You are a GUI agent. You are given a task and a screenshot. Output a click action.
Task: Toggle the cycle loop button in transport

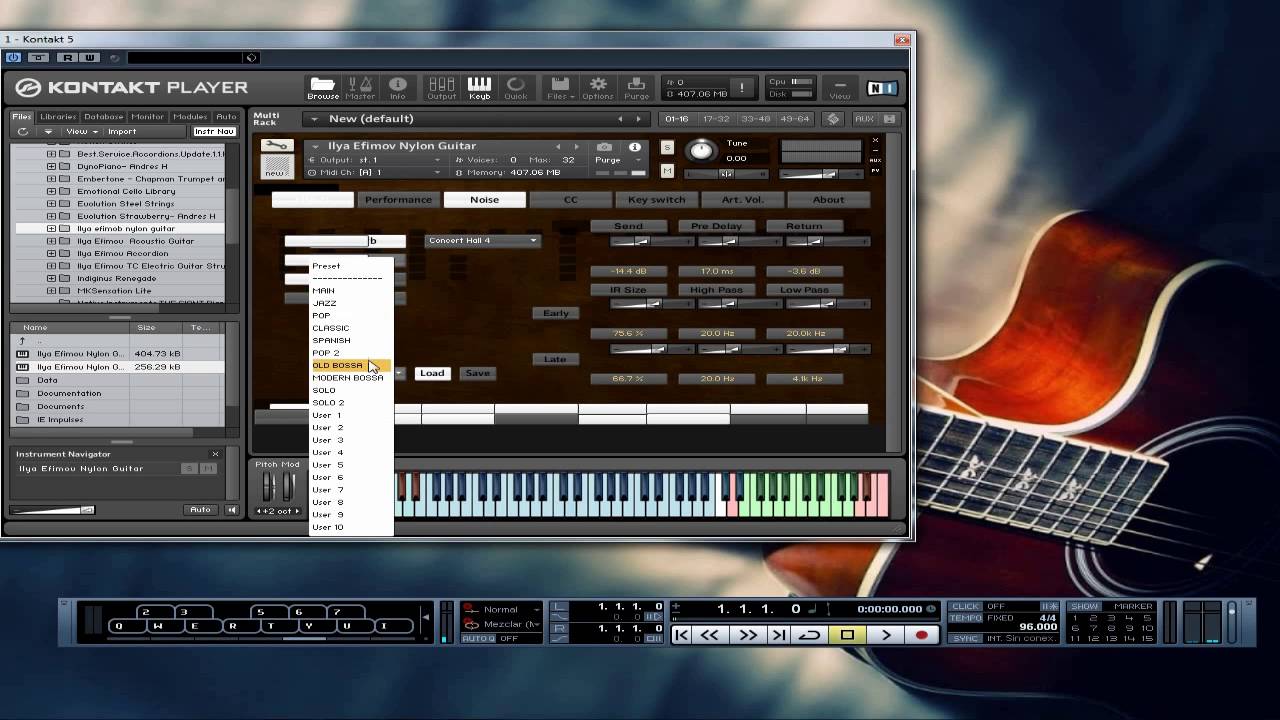coord(810,635)
